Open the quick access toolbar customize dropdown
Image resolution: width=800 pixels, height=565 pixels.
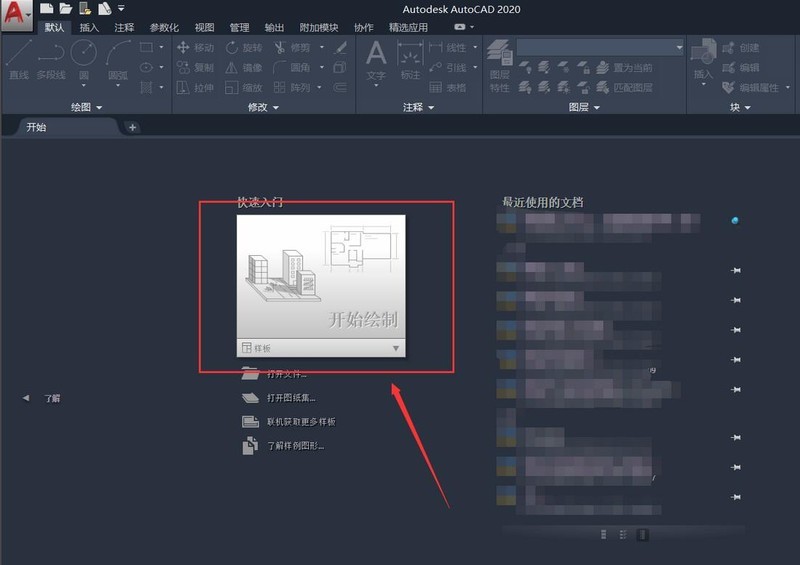coord(121,8)
